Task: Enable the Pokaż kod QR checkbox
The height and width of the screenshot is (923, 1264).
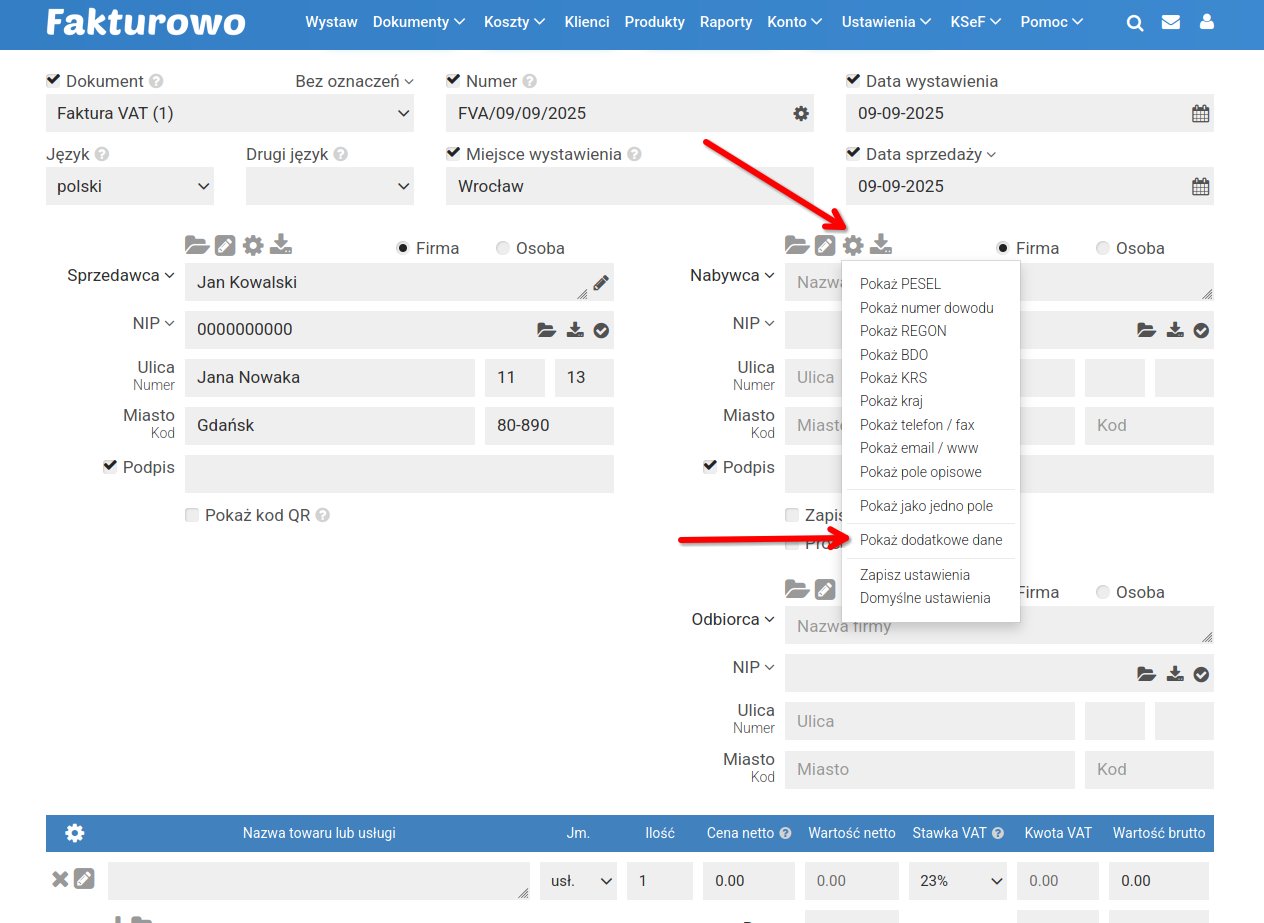Action: 192,515
